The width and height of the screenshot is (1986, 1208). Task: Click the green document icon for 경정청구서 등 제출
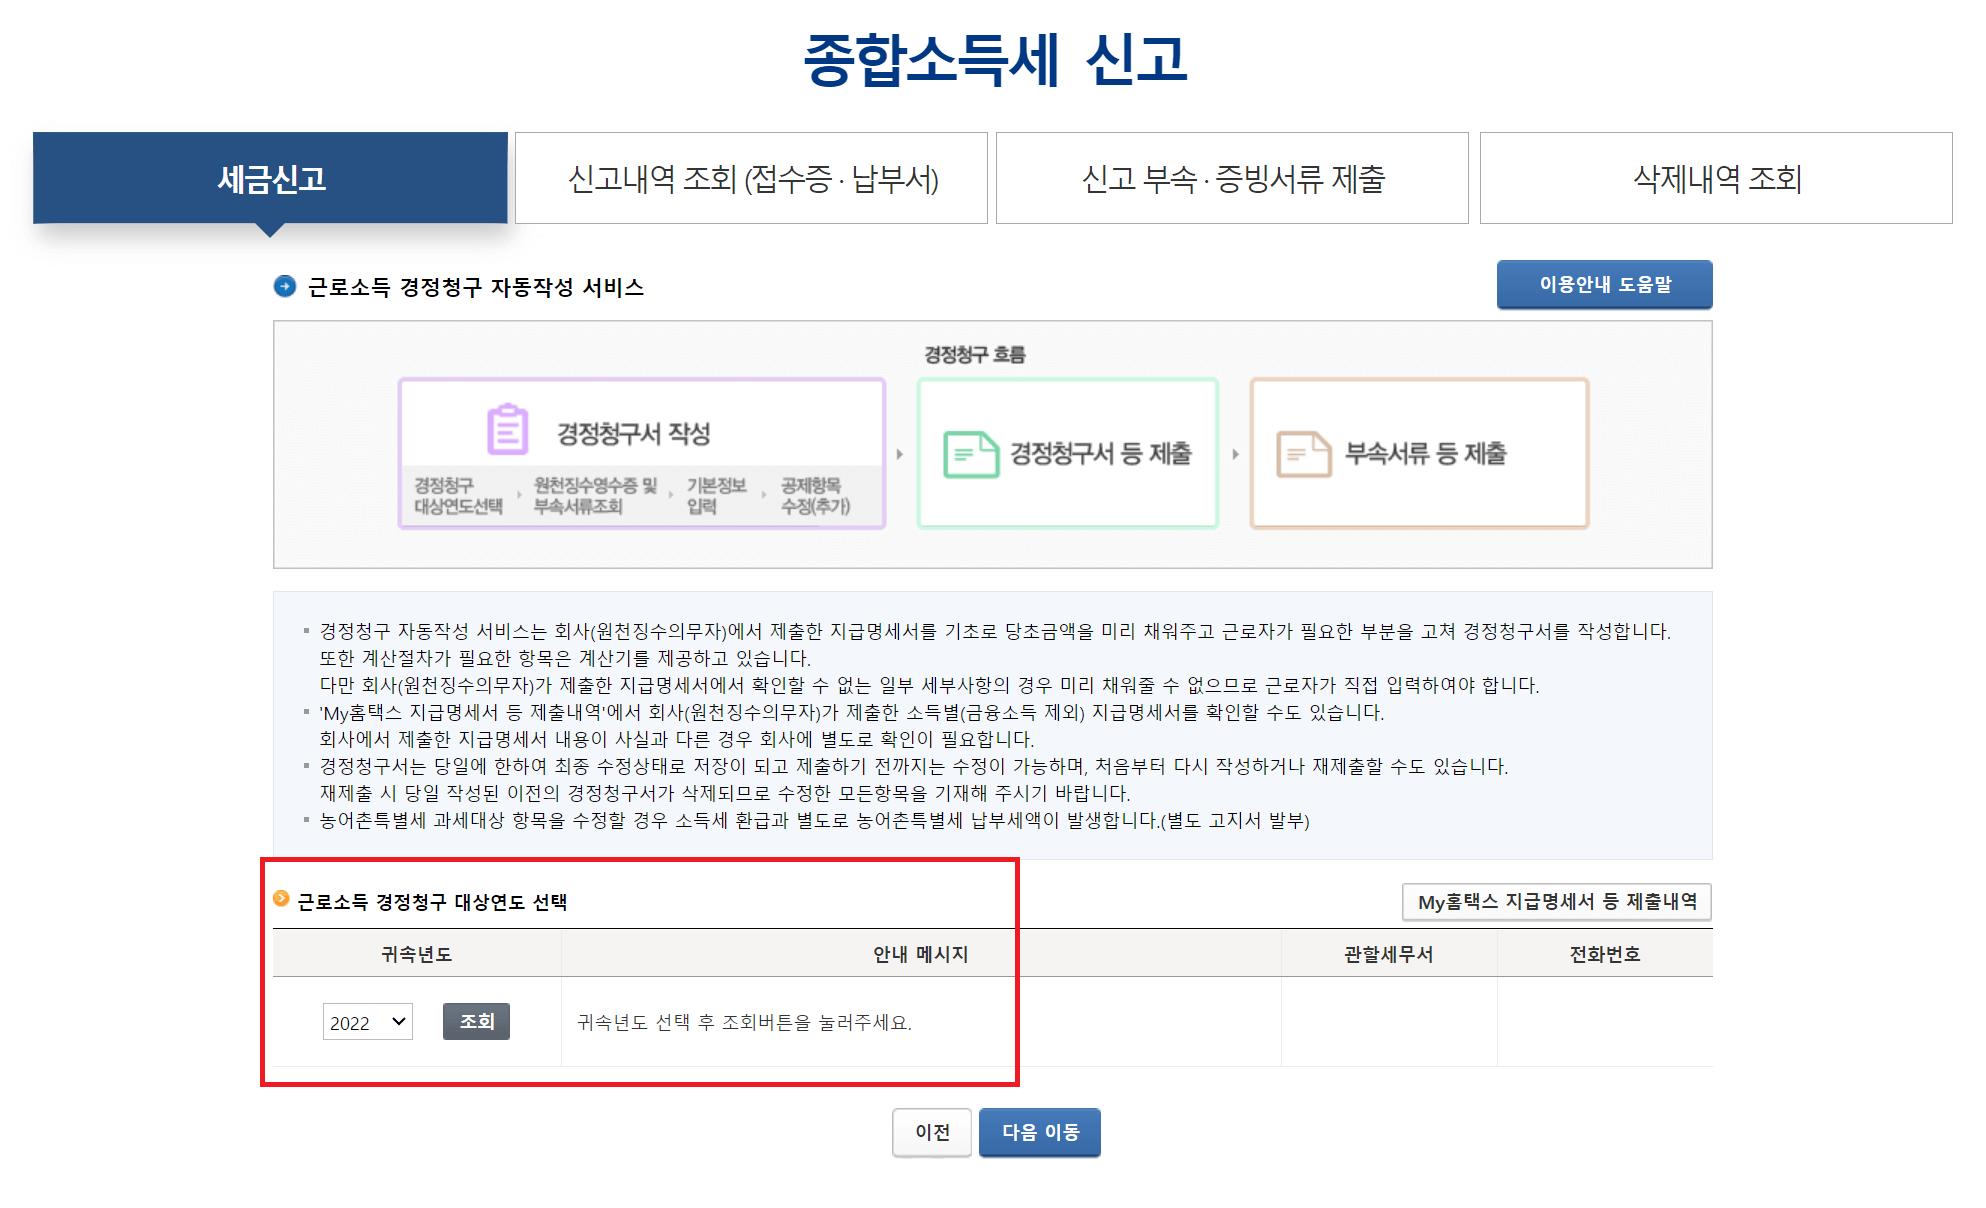click(x=970, y=454)
